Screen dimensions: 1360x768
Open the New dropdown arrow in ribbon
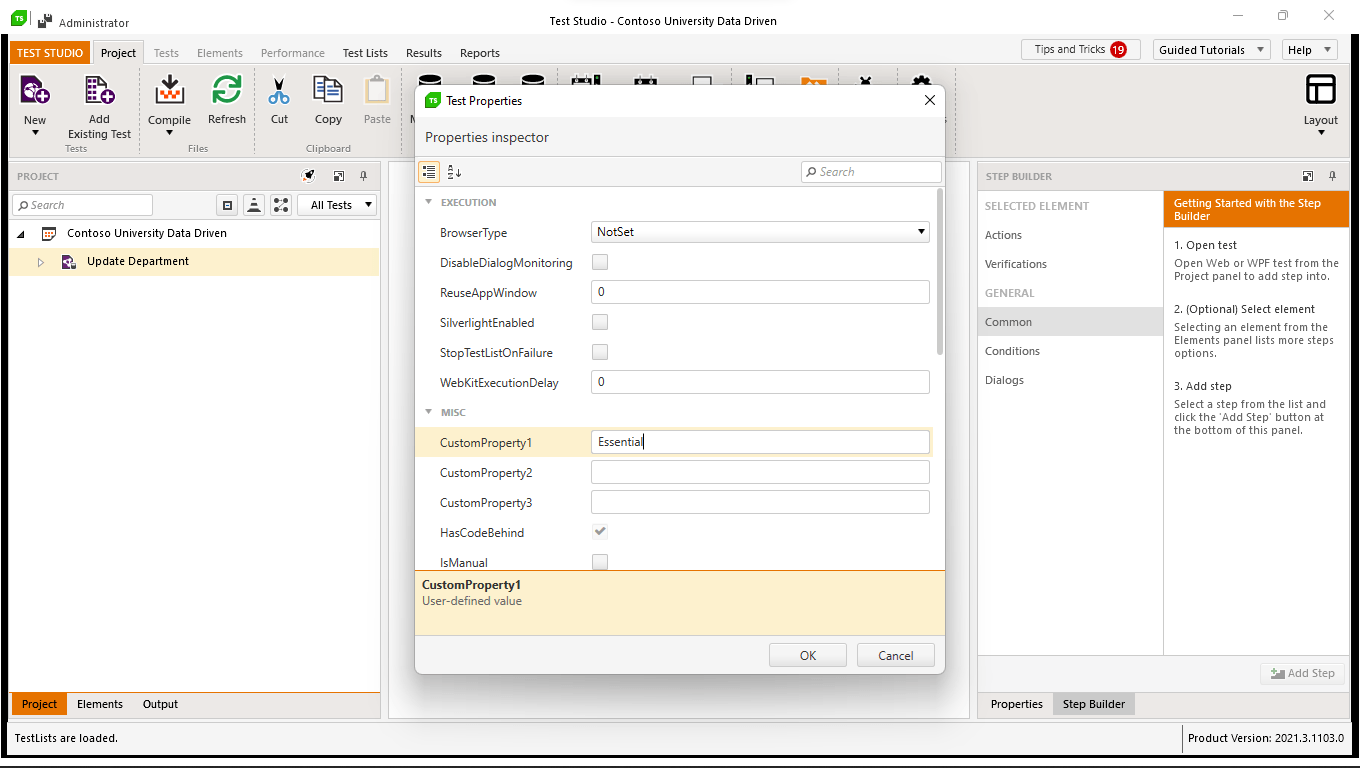(x=35, y=133)
